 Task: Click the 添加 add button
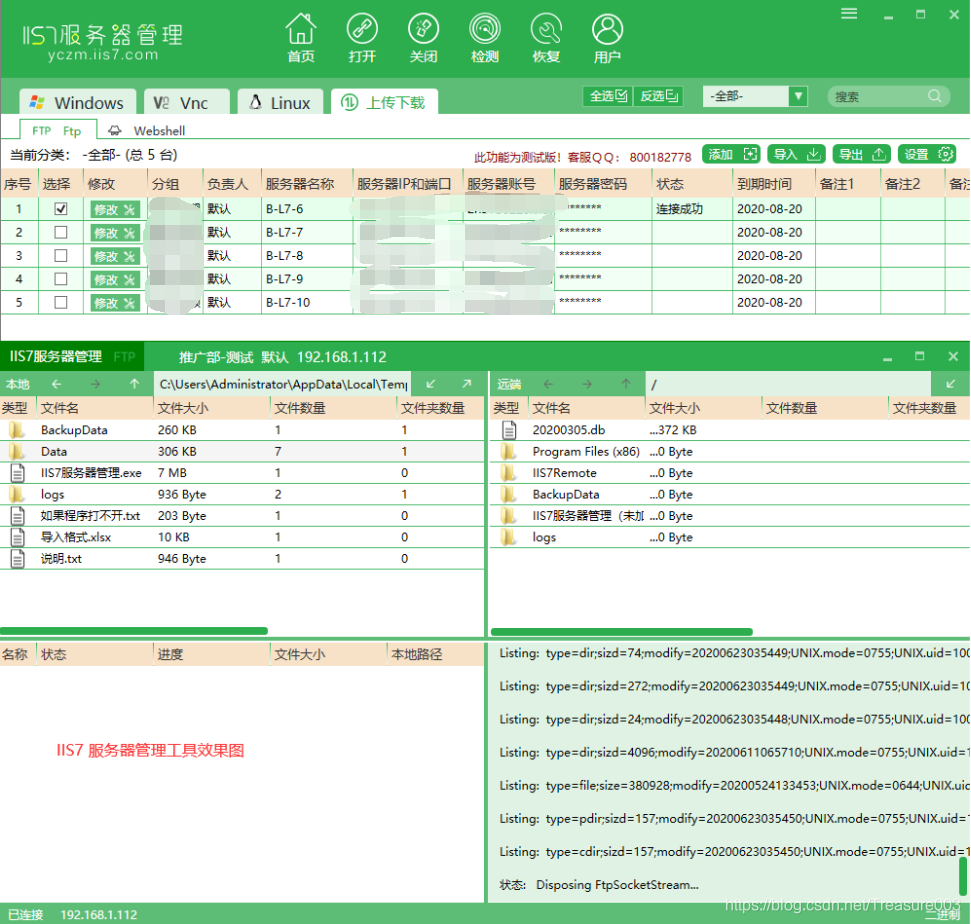pos(731,154)
